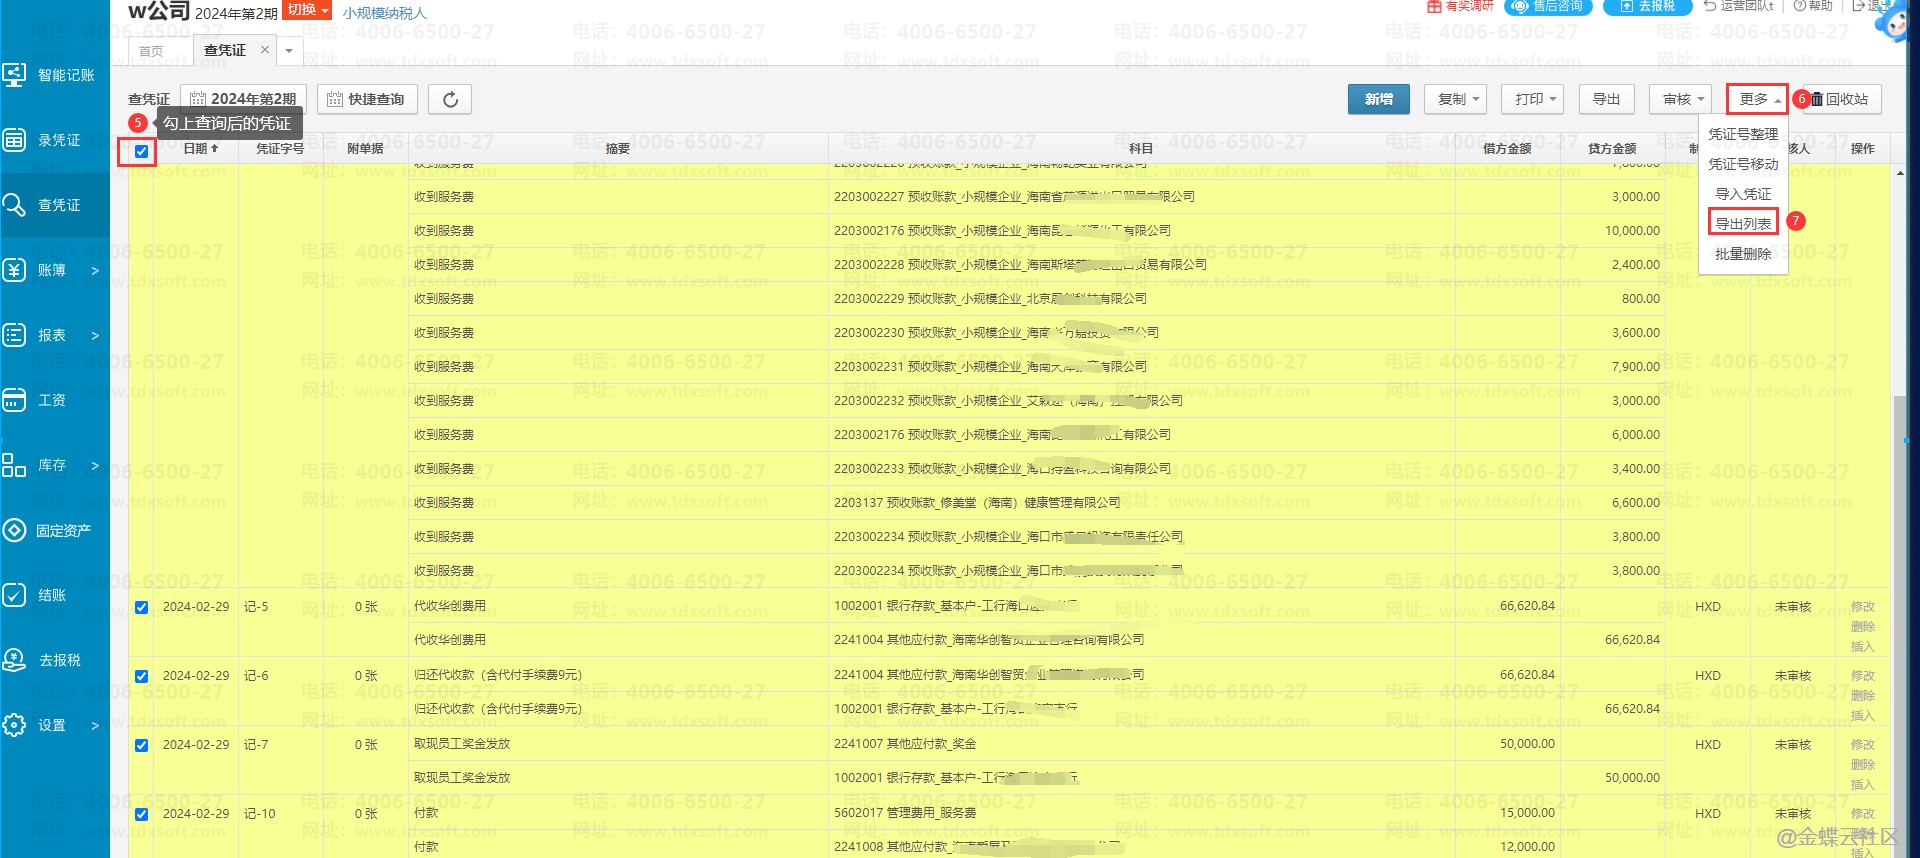This screenshot has width=1920, height=858.
Task: Click subject 2203137 预收账款_修美堂
Action: coord(977,503)
